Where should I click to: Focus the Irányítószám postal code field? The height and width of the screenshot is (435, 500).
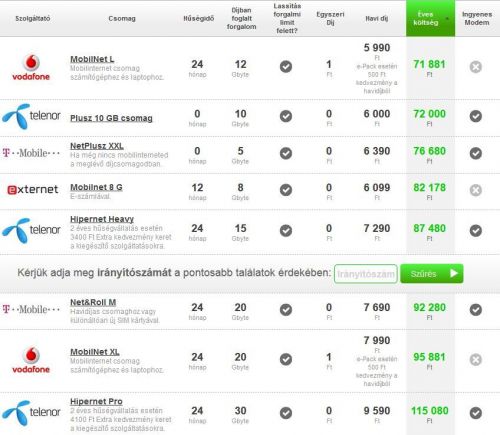[366, 274]
